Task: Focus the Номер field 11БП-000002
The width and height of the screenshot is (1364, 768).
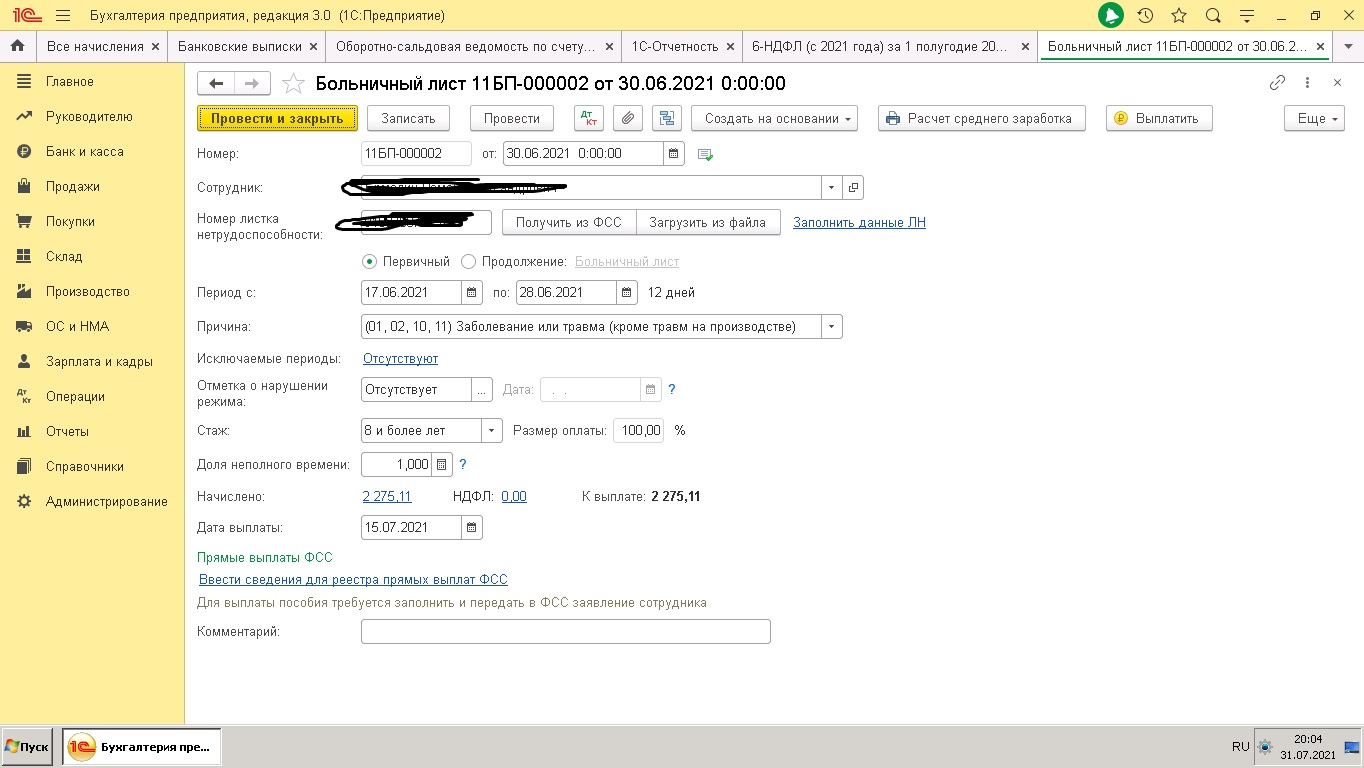Action: 416,154
